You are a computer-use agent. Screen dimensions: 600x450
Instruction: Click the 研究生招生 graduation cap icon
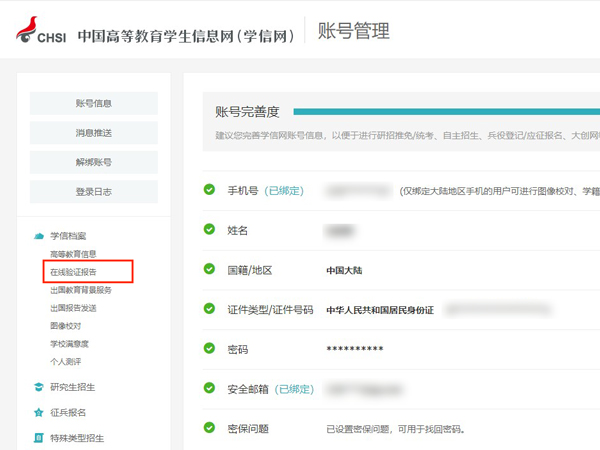[38, 387]
